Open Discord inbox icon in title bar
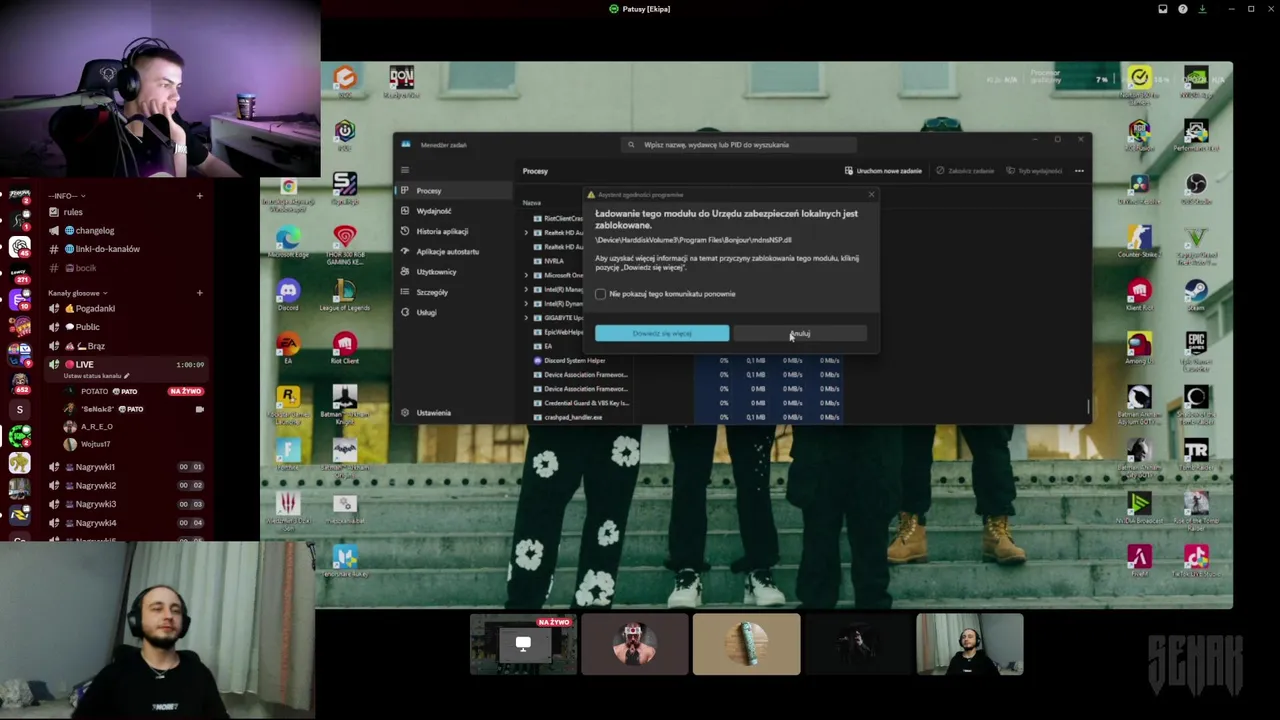The height and width of the screenshot is (720, 1280). point(1163,9)
